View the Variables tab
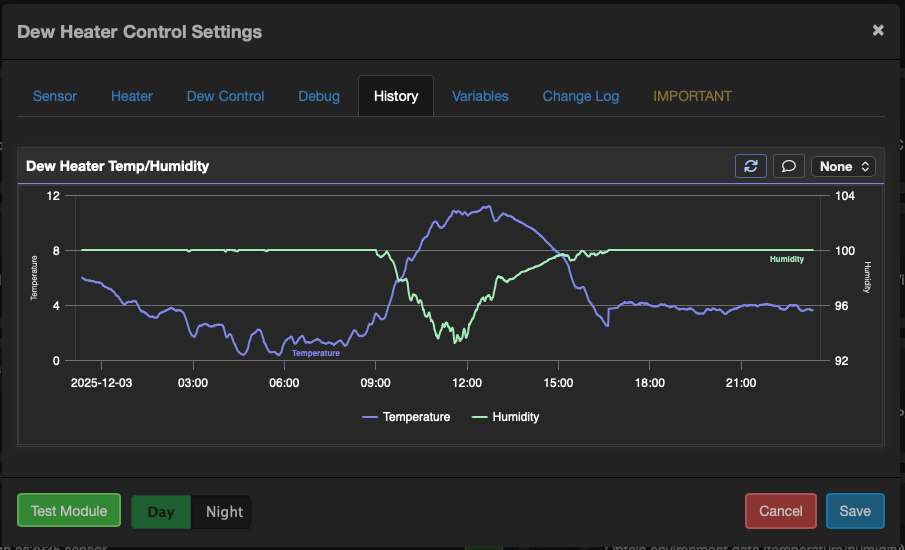This screenshot has height=550, width=905. 480,96
